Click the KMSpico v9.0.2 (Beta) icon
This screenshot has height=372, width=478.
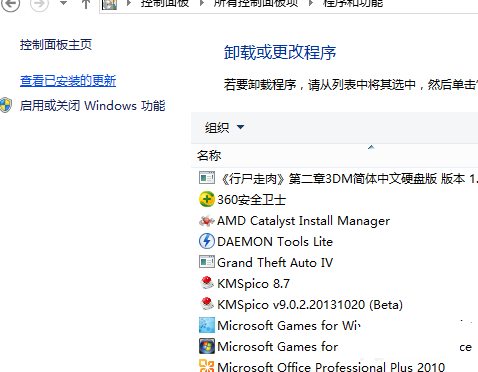[x=207, y=304]
